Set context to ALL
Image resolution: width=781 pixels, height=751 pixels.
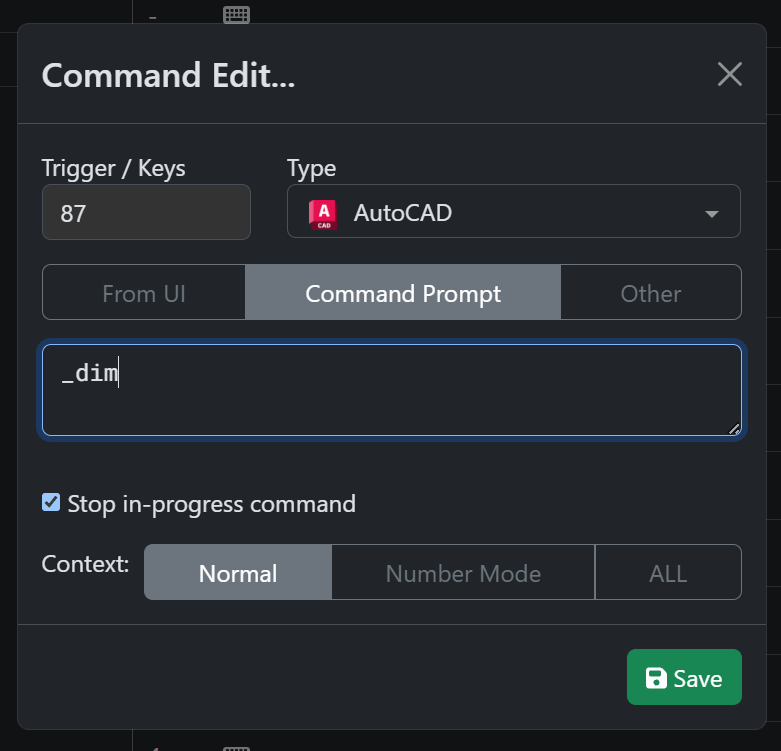(x=668, y=573)
